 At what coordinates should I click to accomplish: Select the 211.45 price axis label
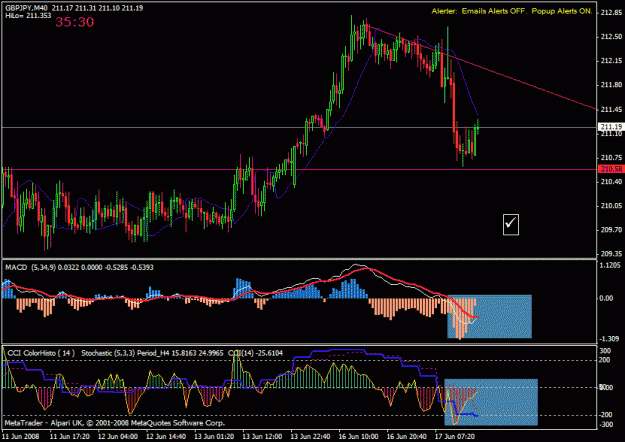tap(611, 109)
